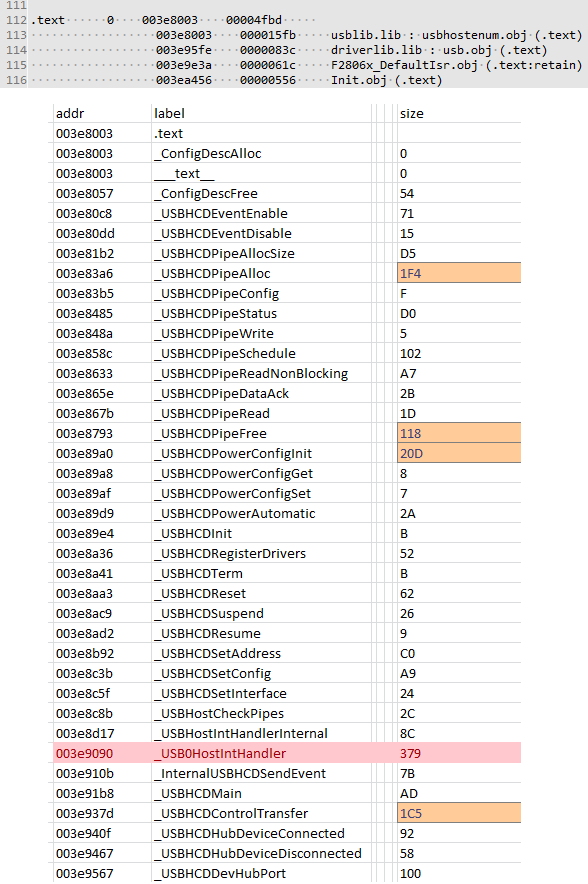The image size is (588, 884).
Task: Select the 'label' column header
Action: (169, 113)
